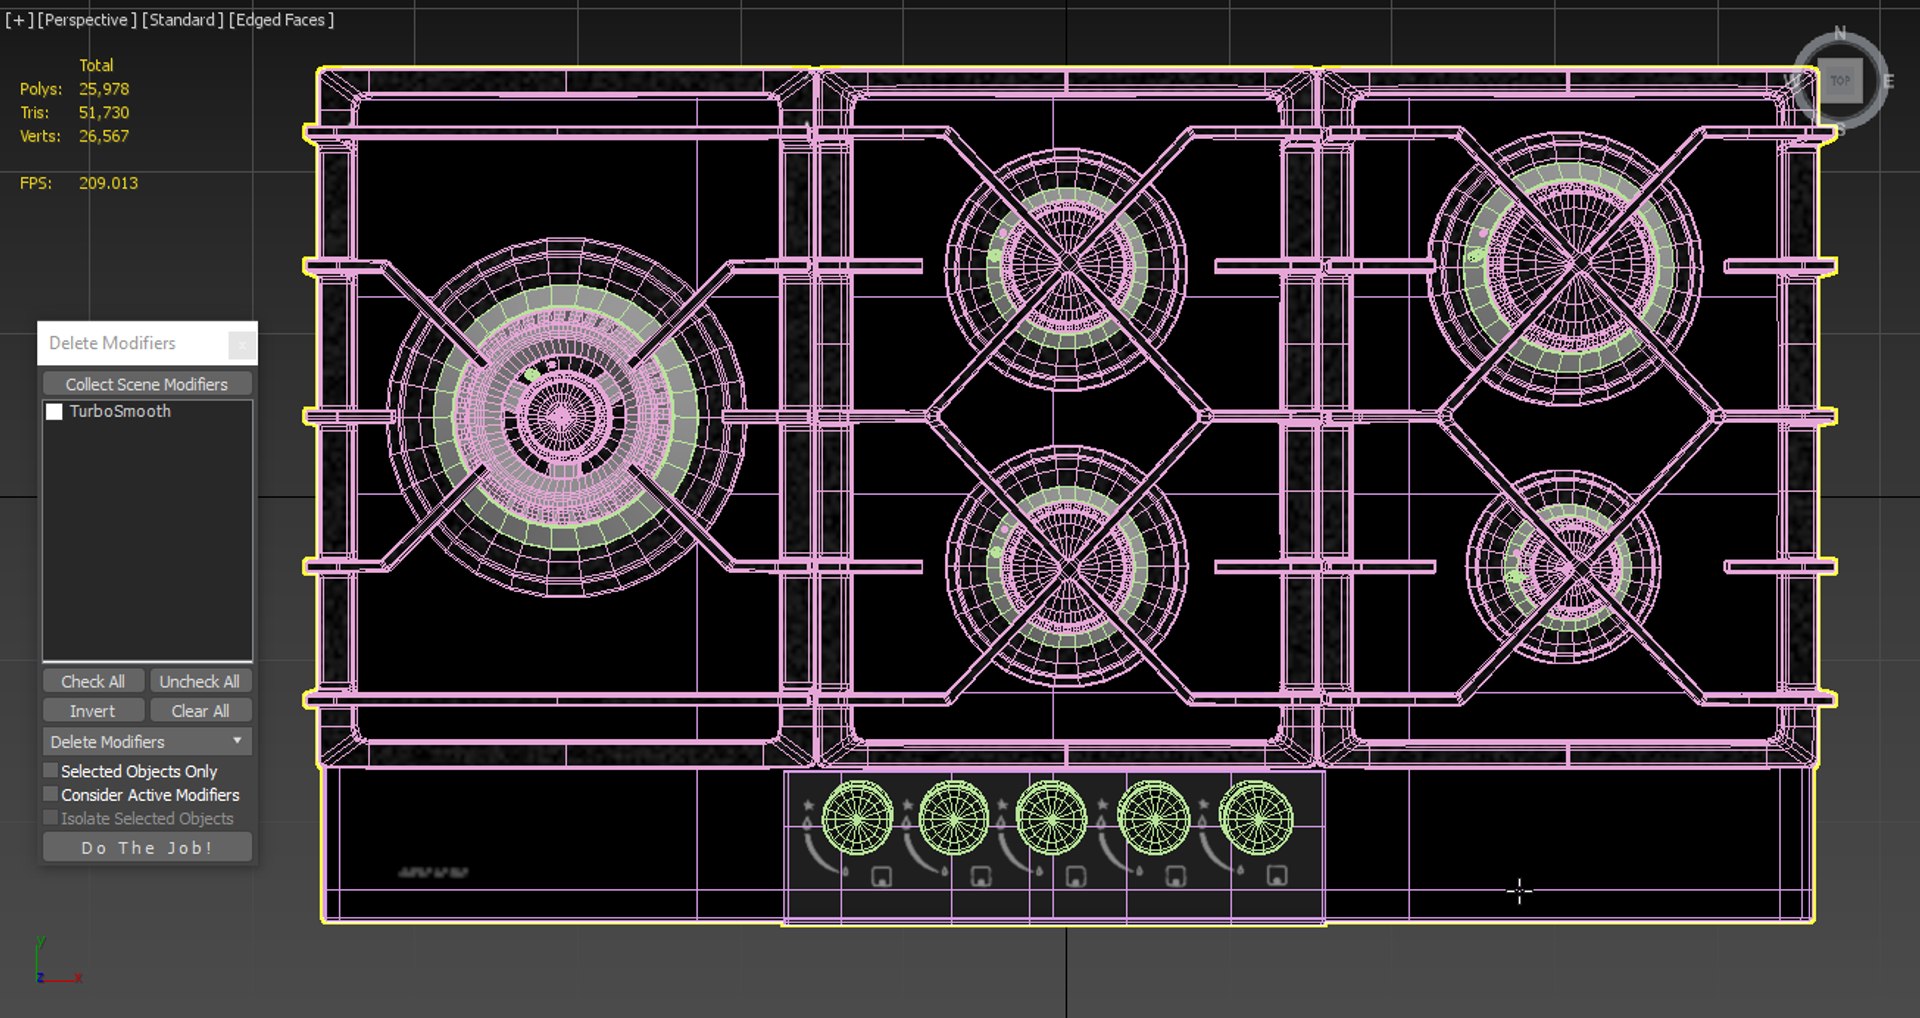
Task: Click the Invert button
Action: coord(93,711)
